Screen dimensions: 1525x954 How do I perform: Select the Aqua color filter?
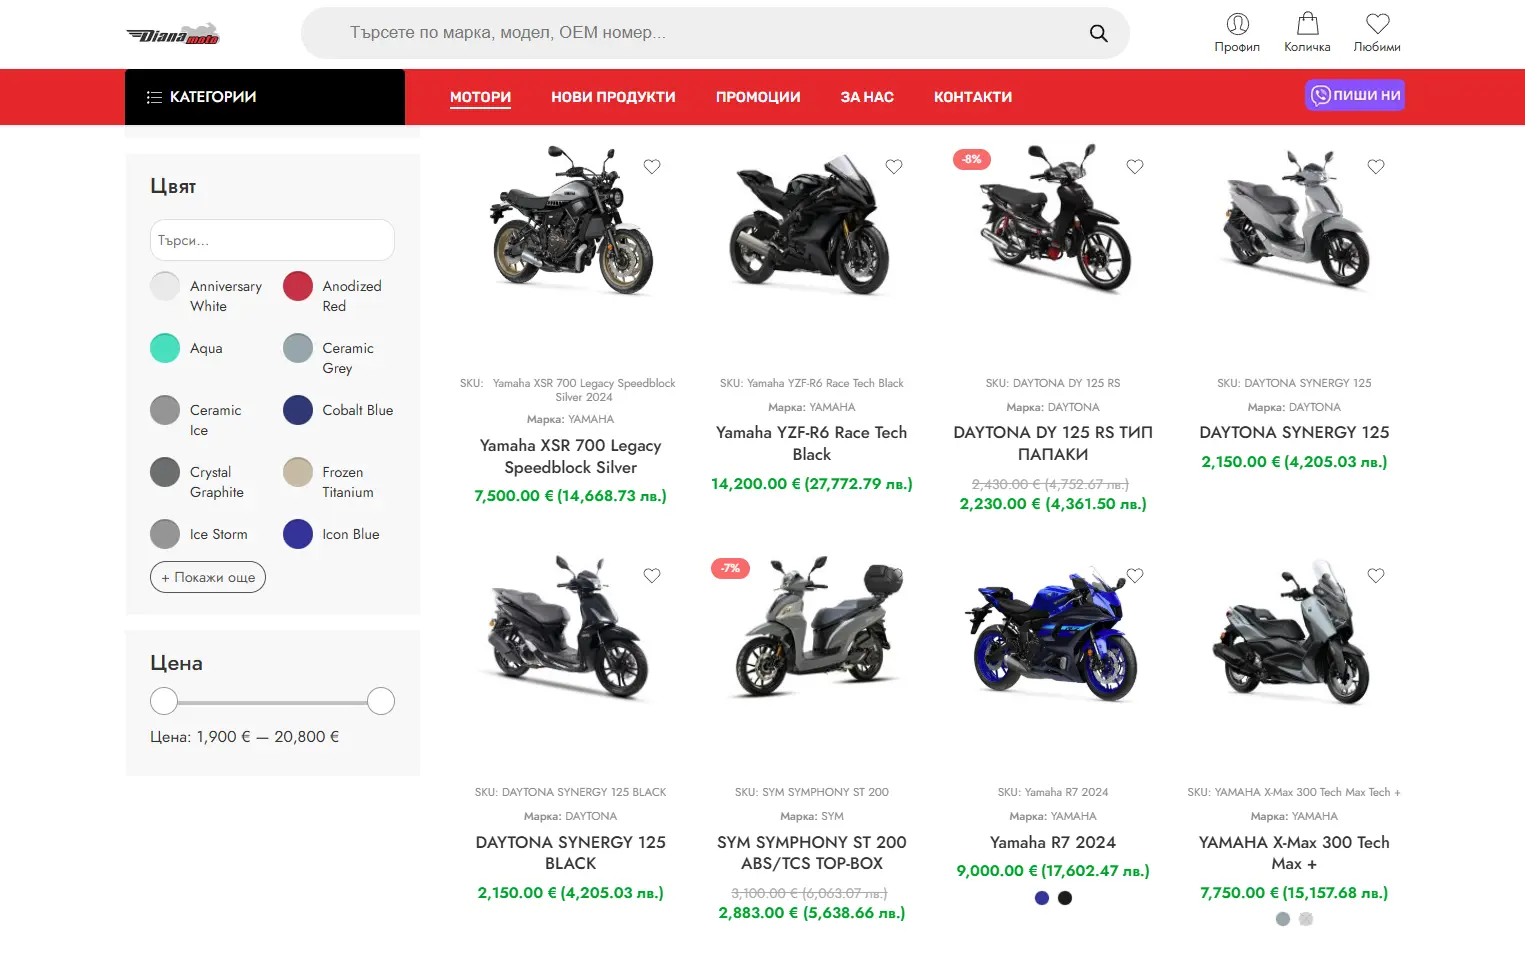[165, 348]
